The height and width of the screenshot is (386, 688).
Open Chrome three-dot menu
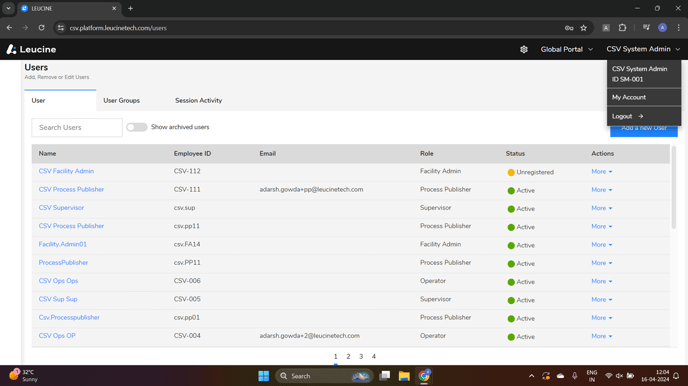click(678, 28)
